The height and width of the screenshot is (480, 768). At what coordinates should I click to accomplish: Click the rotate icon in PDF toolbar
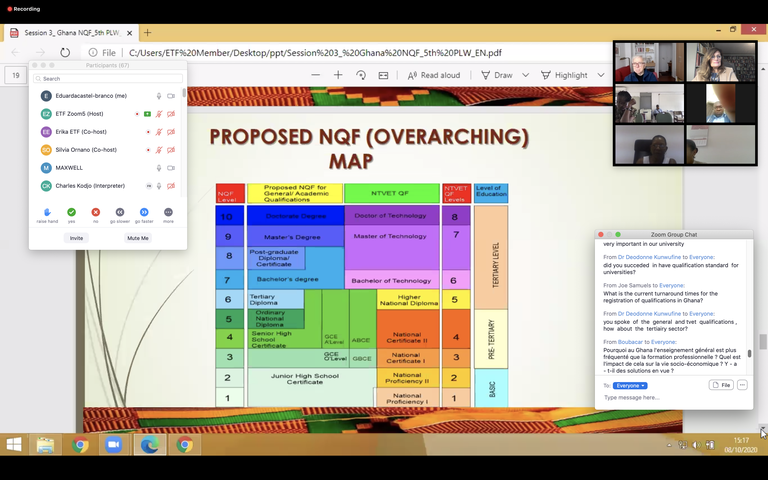[360, 75]
